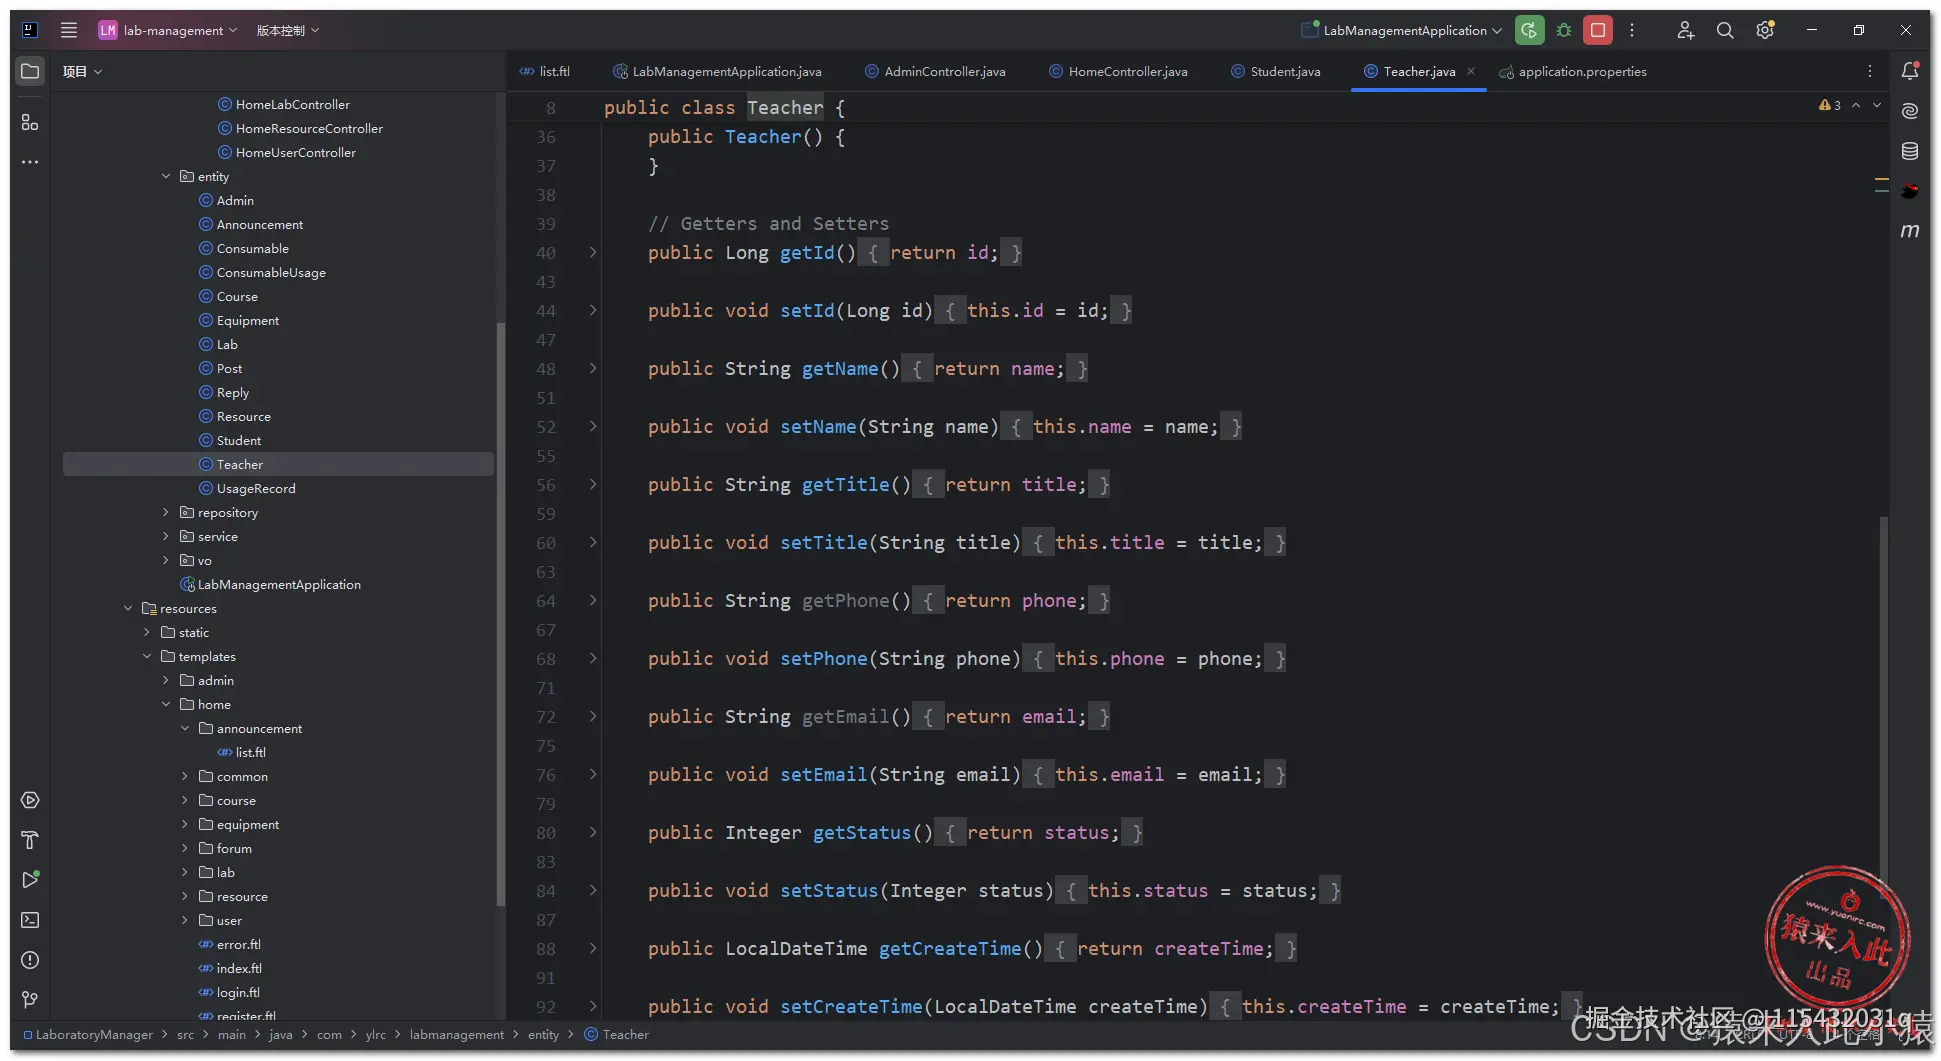Expand the repository package

click(166, 512)
